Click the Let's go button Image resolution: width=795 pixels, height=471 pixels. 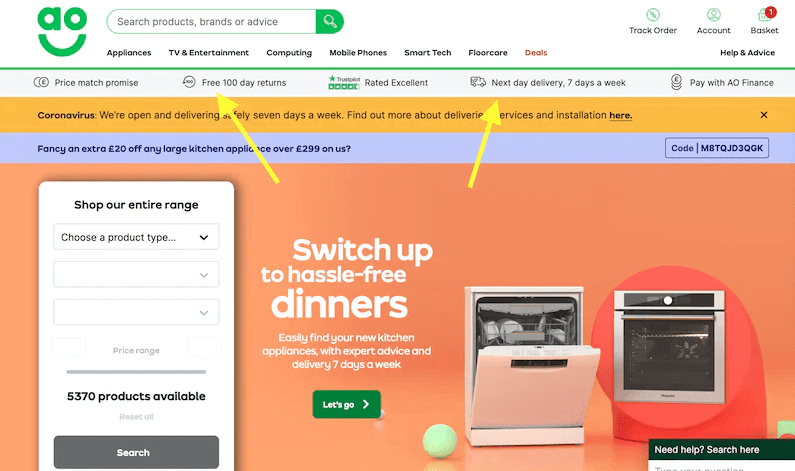click(x=346, y=404)
